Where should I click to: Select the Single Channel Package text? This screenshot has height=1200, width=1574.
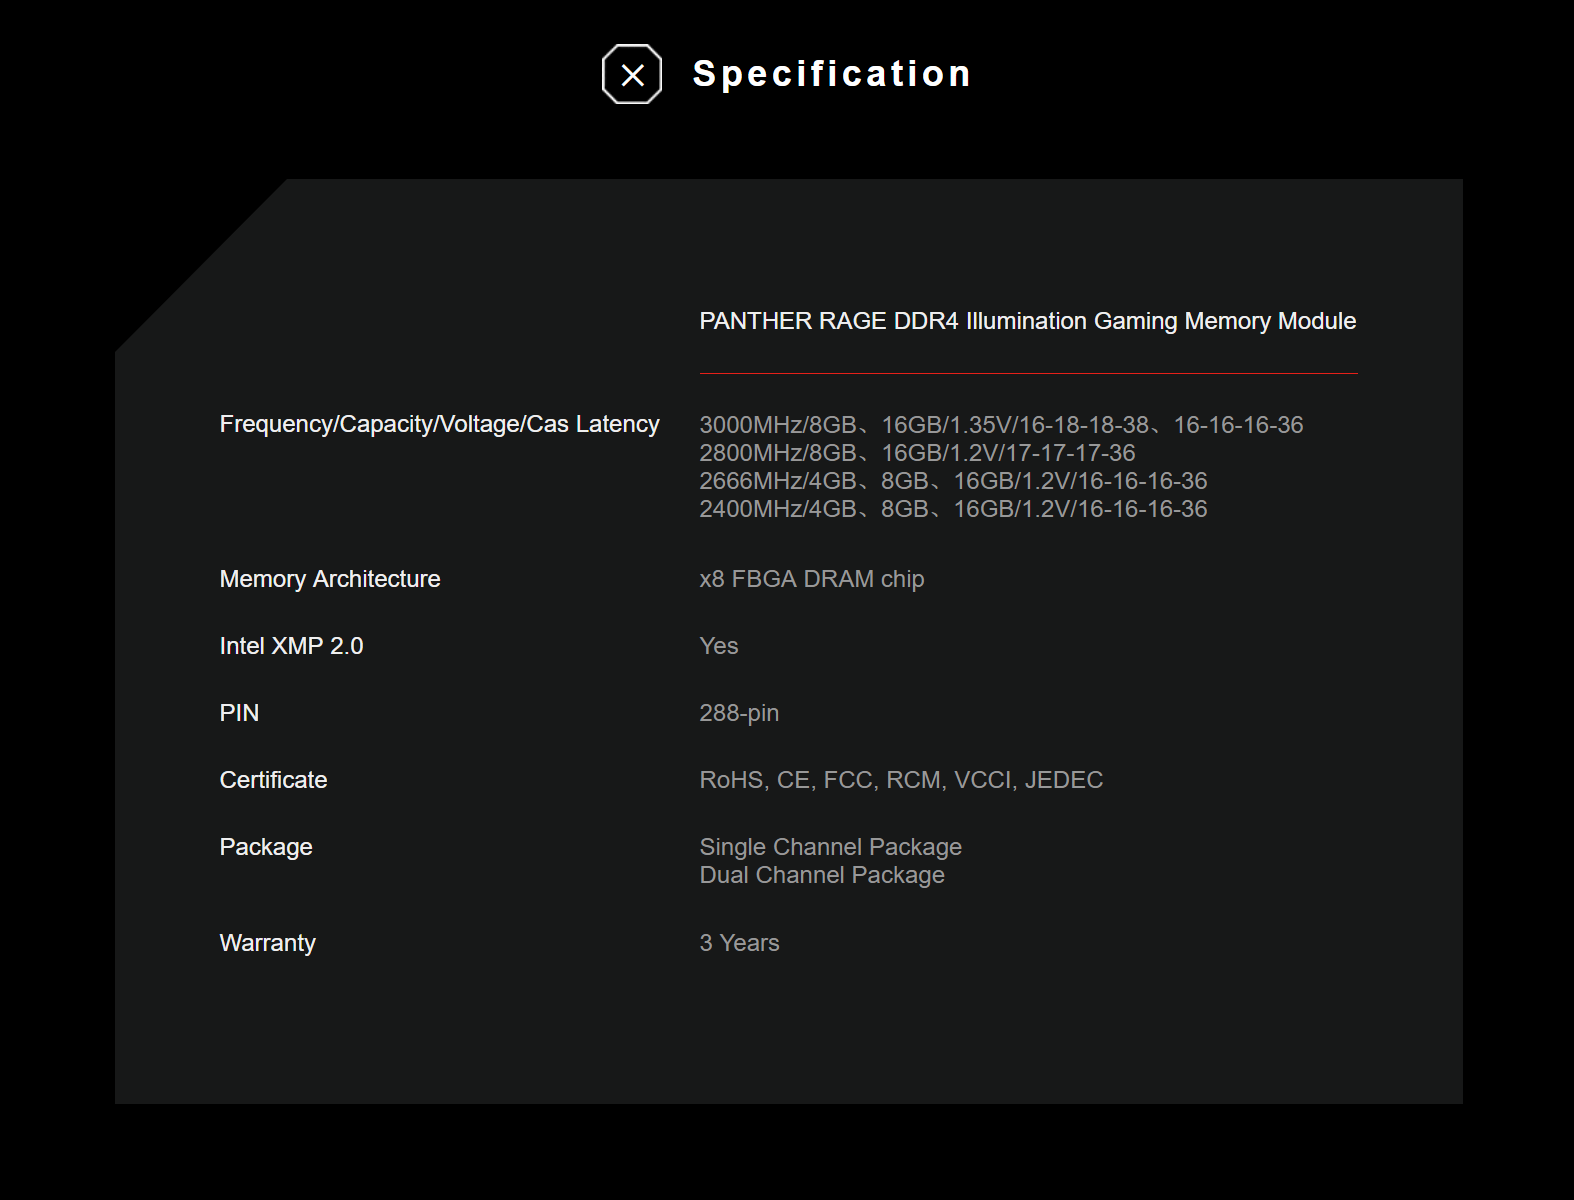click(831, 847)
